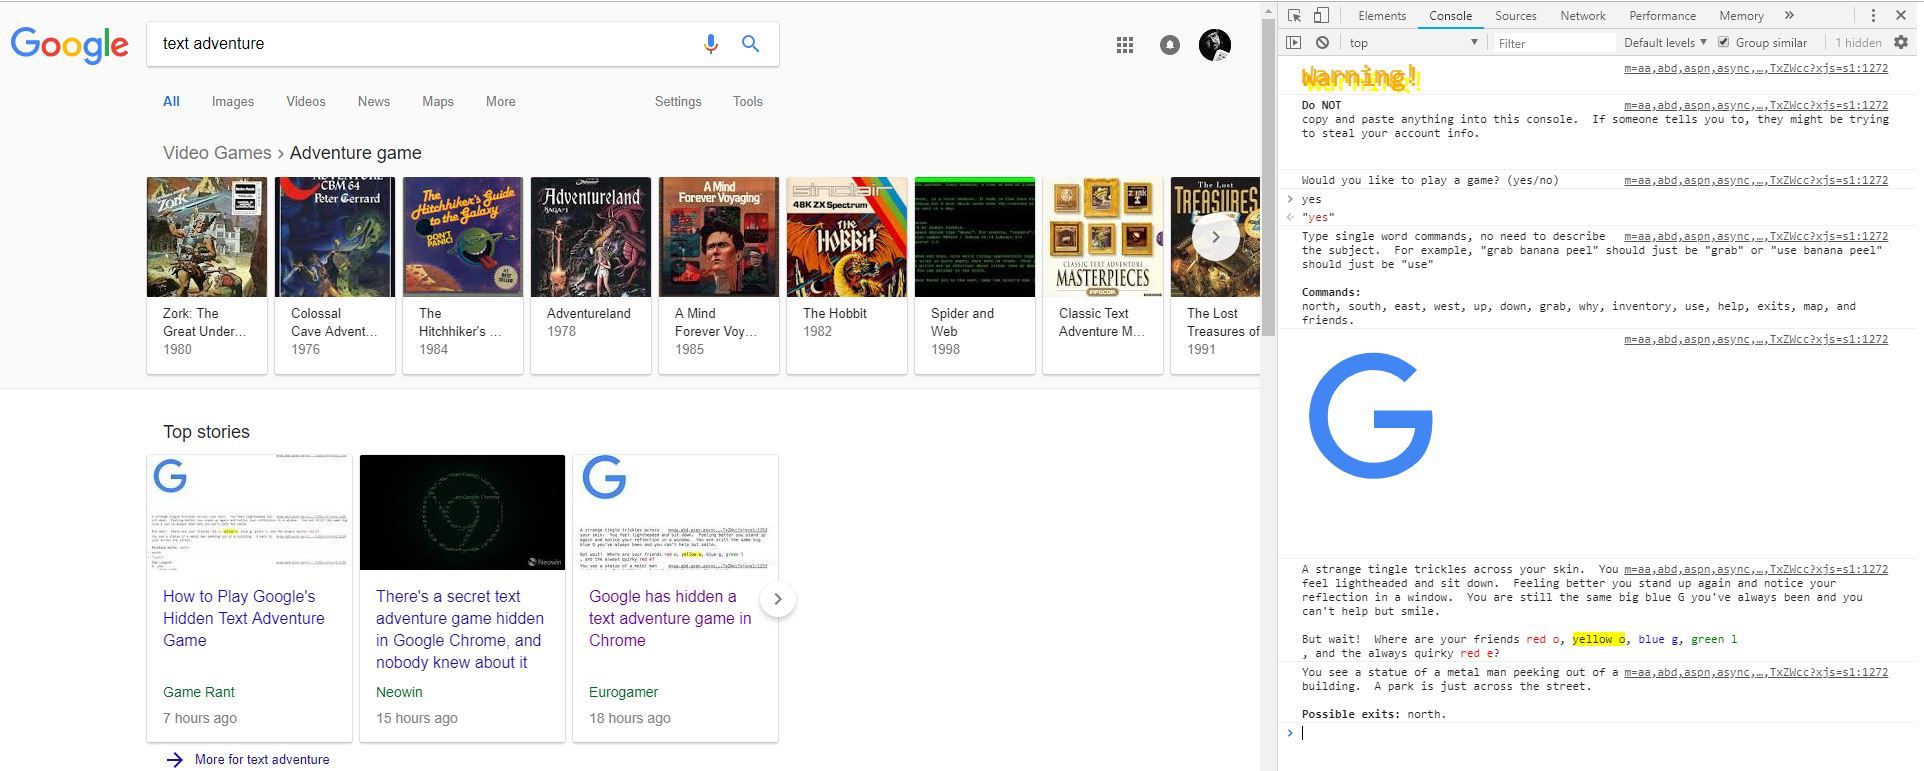This screenshot has height=771, width=1924.
Task: Click the Google search text field
Action: coord(425,44)
